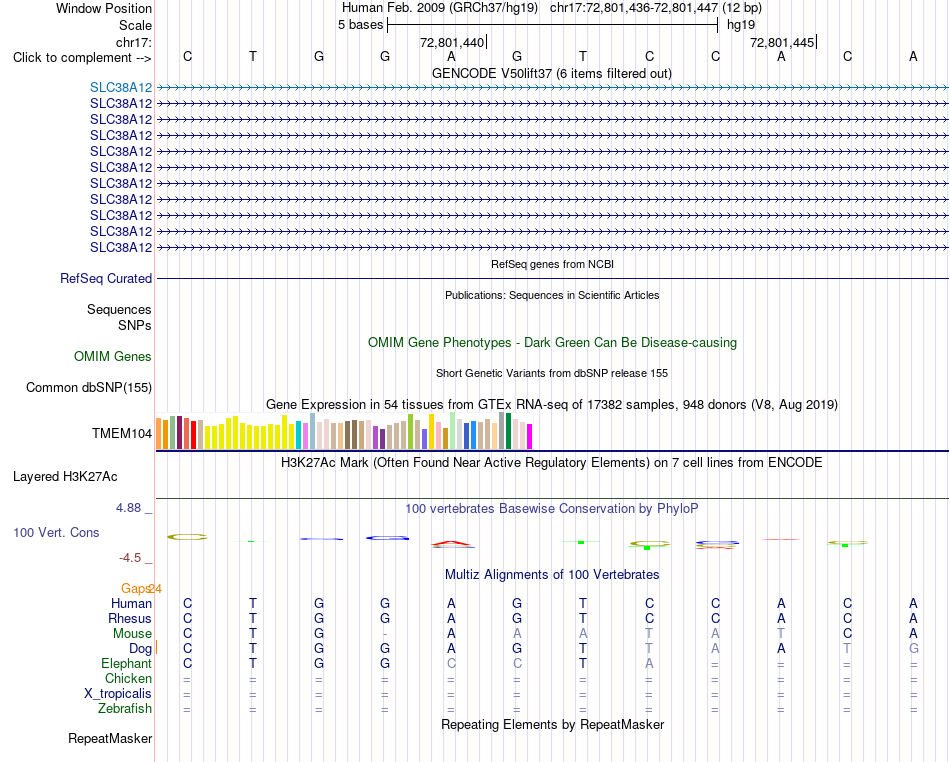950x762 pixels.
Task: Click the Scale label
Action: coord(135,25)
